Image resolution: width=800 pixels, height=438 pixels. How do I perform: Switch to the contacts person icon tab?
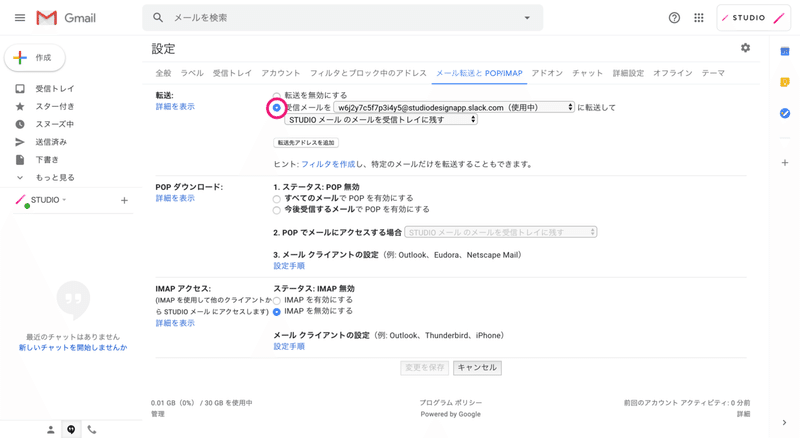click(x=51, y=430)
